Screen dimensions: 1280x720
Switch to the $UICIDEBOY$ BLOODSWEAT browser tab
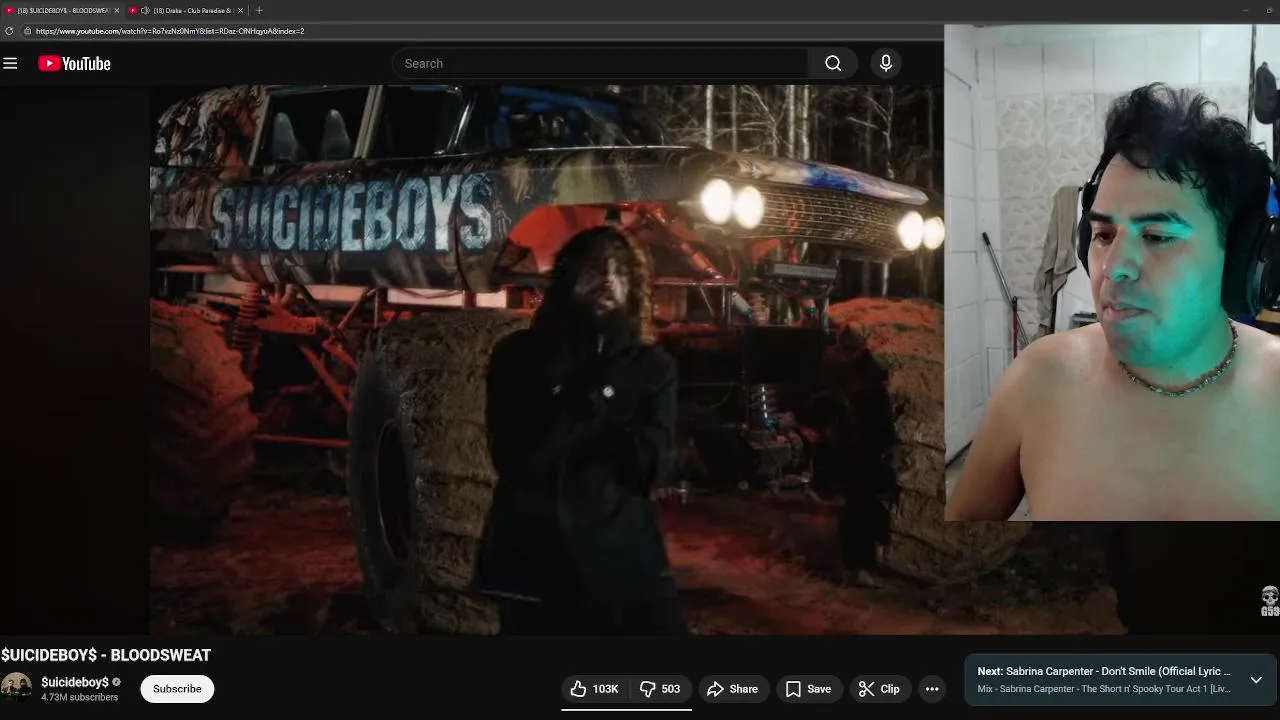pyautogui.click(x=64, y=10)
